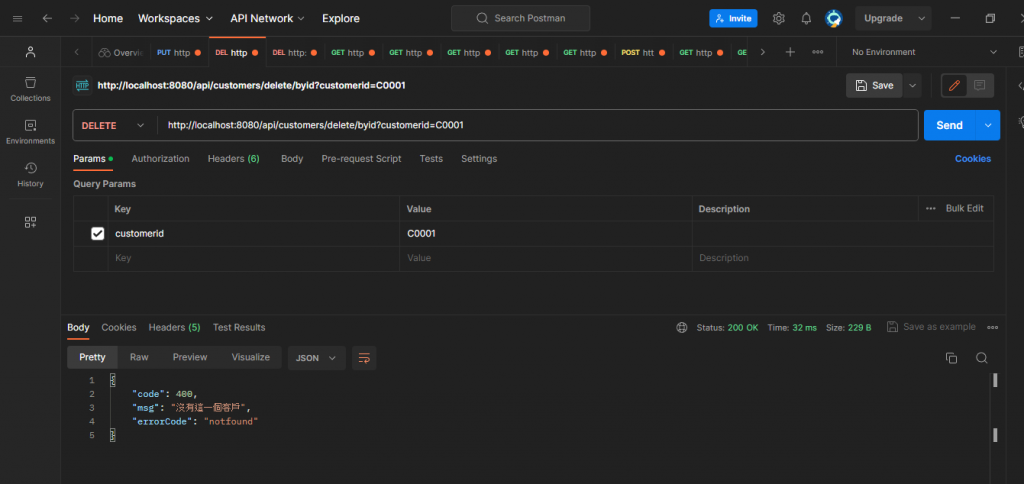The width and height of the screenshot is (1024, 484).
Task: Open the request Body tab
Action: click(x=292, y=159)
